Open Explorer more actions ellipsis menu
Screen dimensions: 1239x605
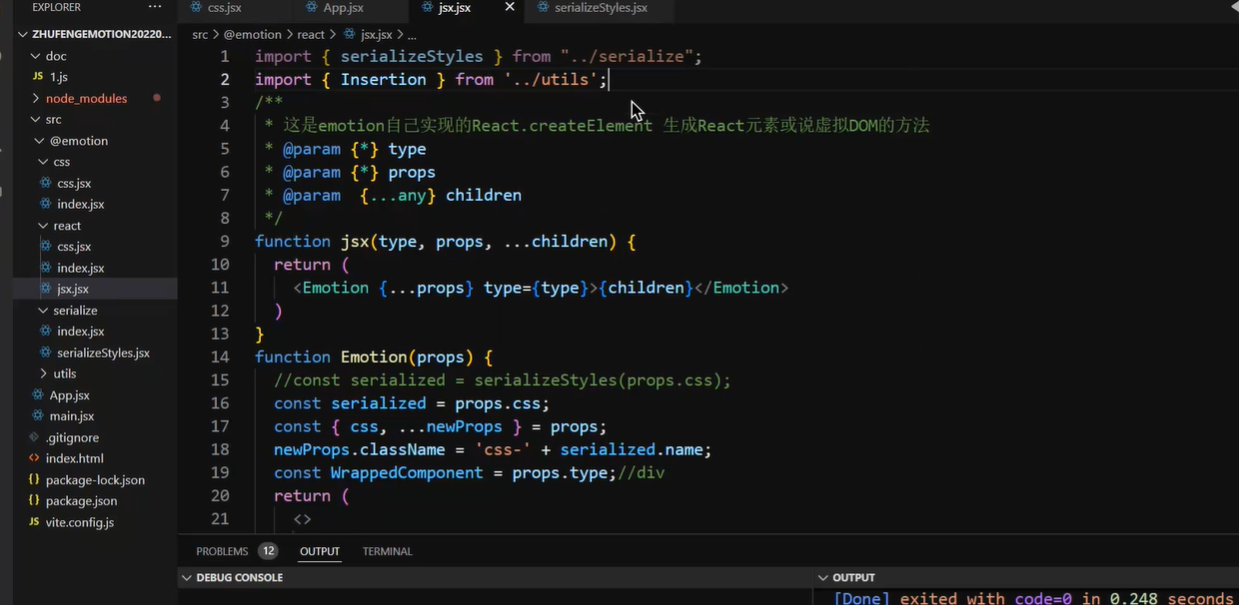154,7
